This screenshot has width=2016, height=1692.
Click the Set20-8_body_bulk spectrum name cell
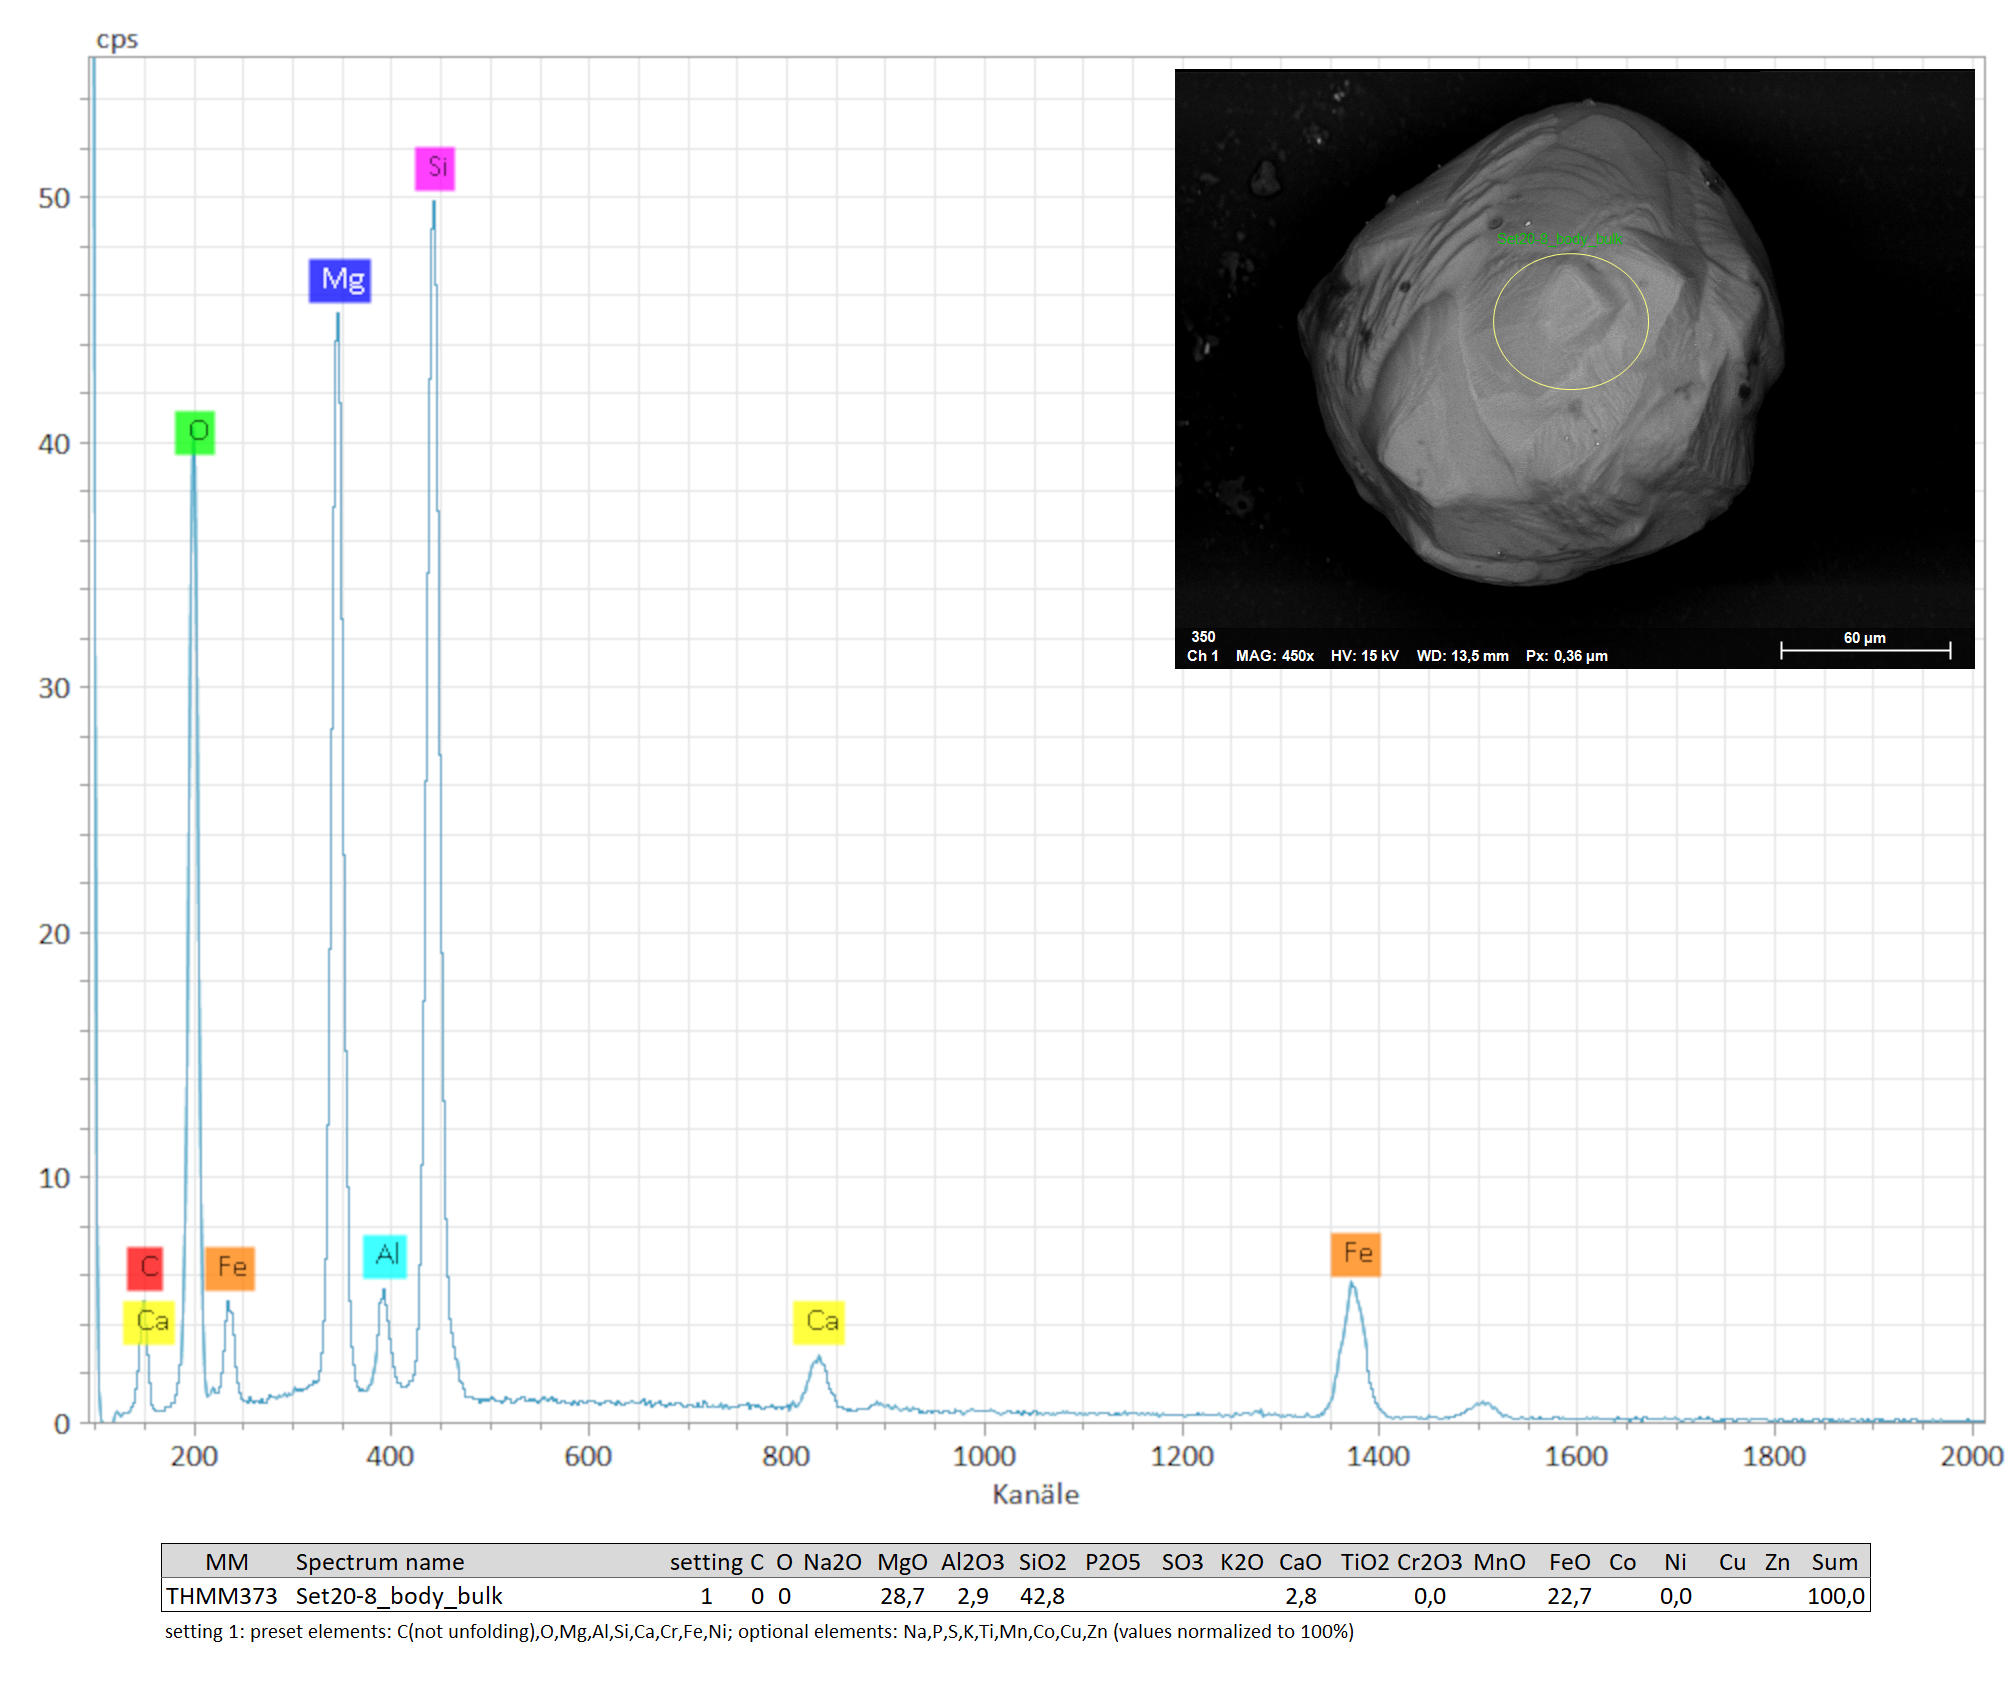point(398,1596)
